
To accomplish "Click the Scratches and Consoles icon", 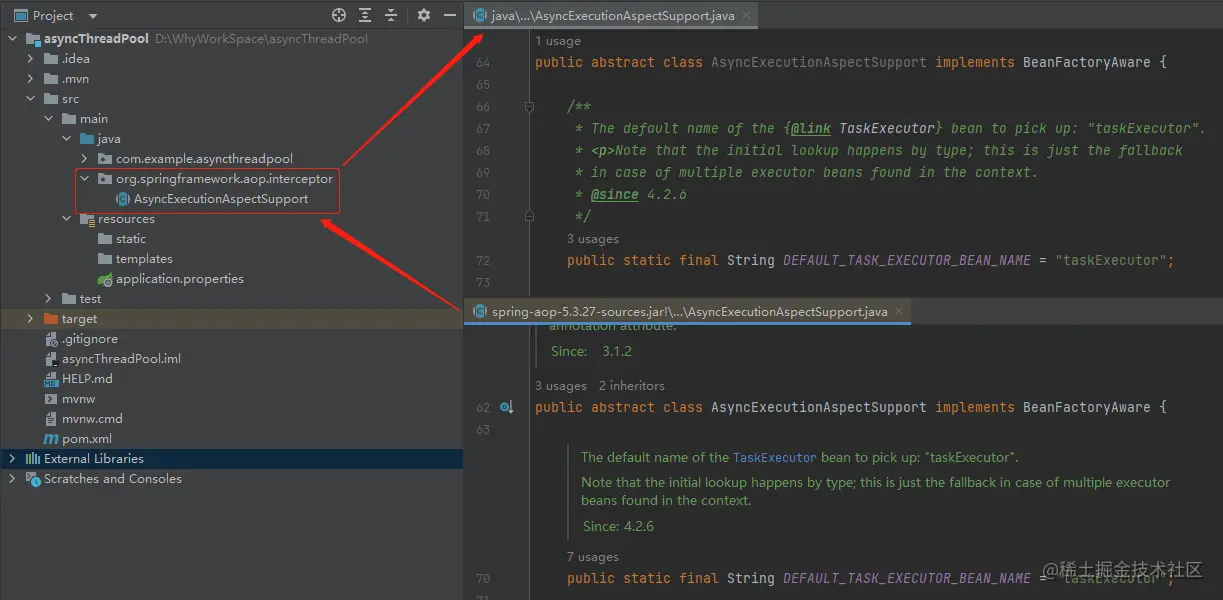I will point(33,479).
